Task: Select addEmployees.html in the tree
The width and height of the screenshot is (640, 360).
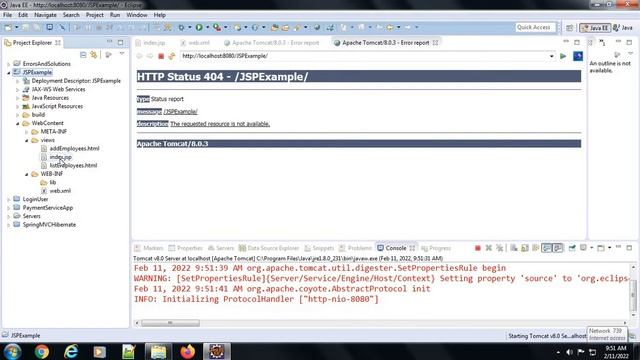Action: [74, 148]
